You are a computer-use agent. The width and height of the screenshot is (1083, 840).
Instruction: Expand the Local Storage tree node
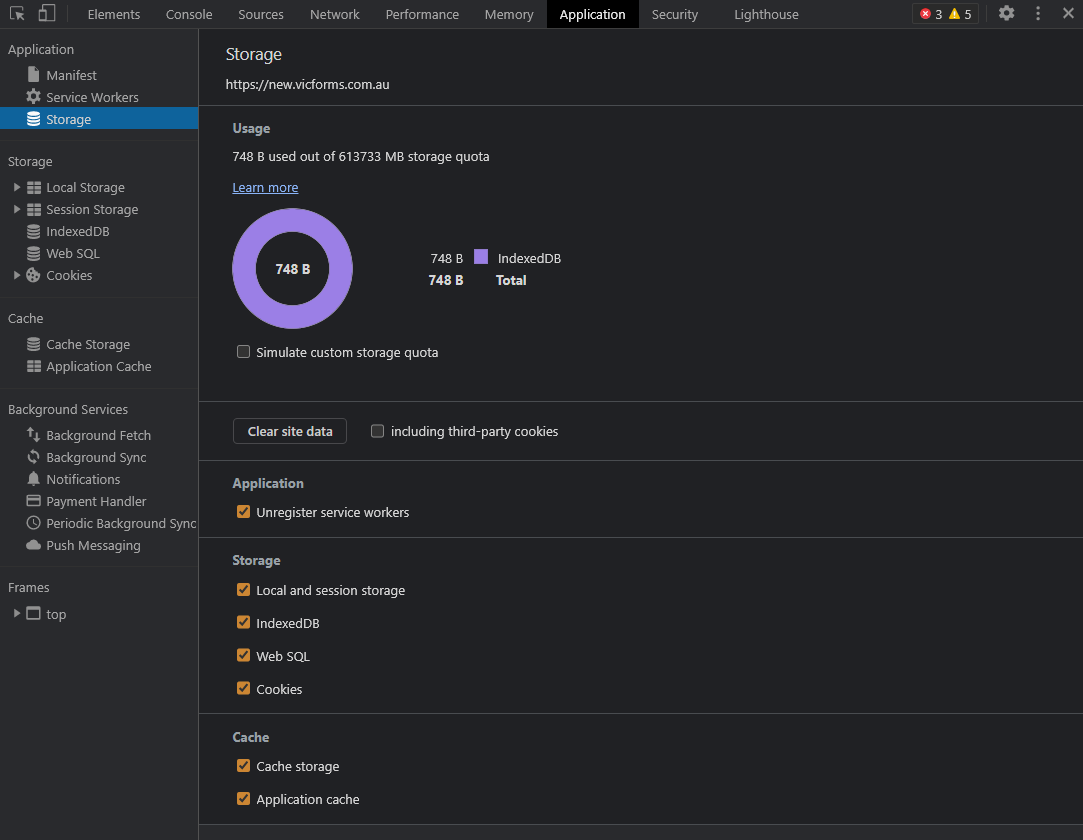[x=17, y=187]
